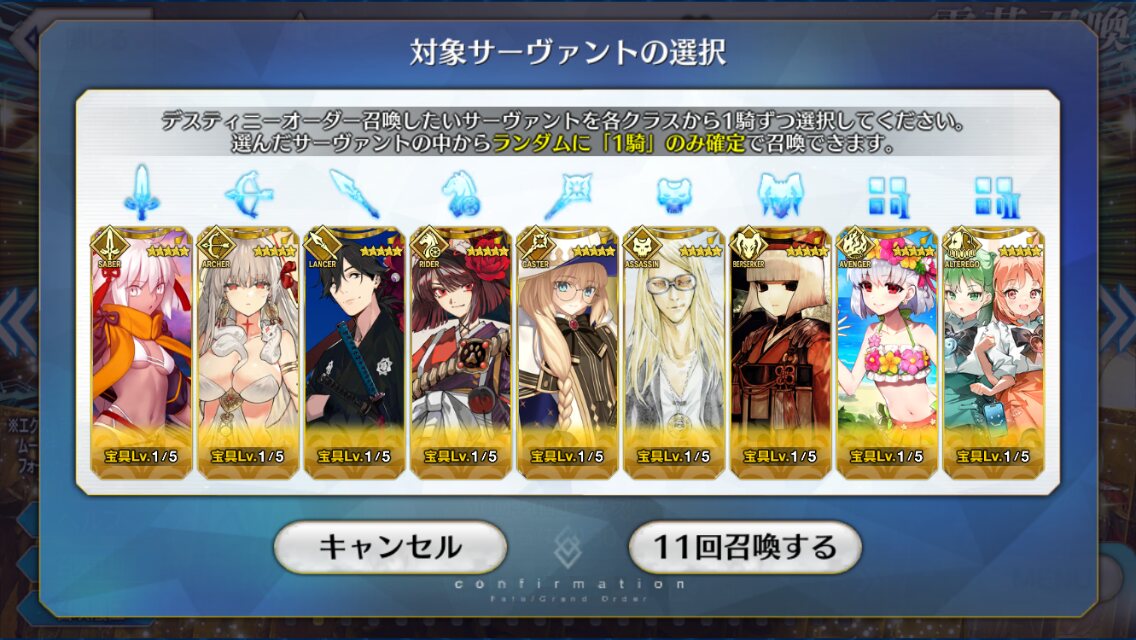Viewport: 1136px width, 640px height.
Task: Click the Saber class sword icon
Action: coord(142,192)
